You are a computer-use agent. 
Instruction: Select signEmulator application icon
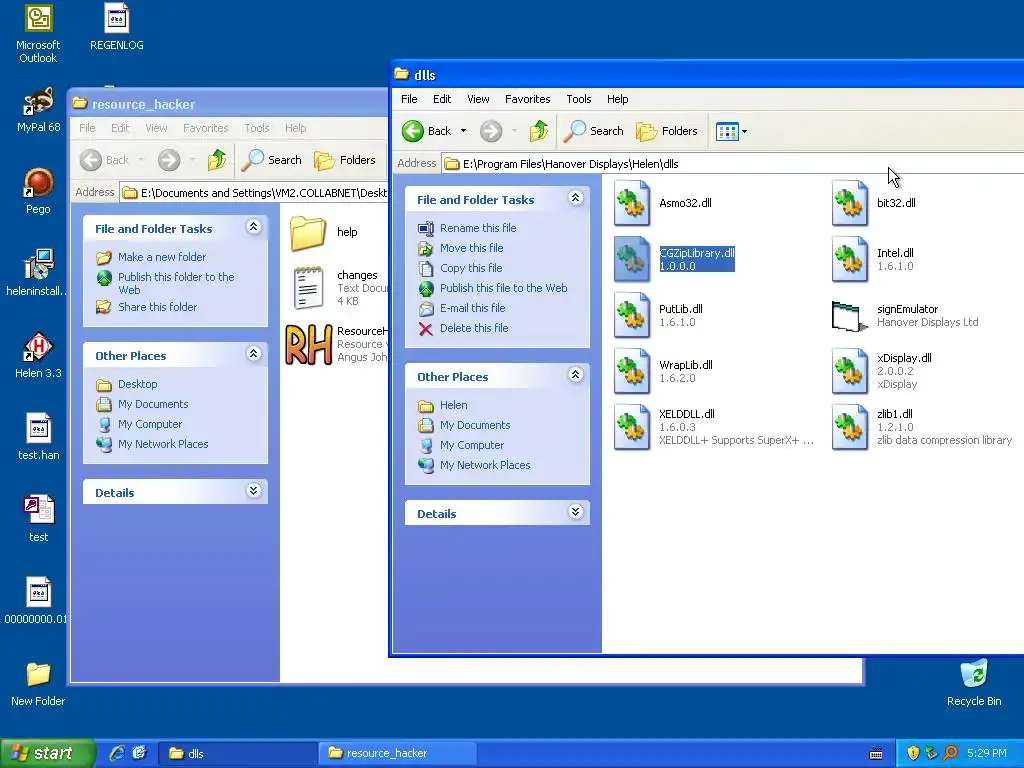tap(850, 315)
